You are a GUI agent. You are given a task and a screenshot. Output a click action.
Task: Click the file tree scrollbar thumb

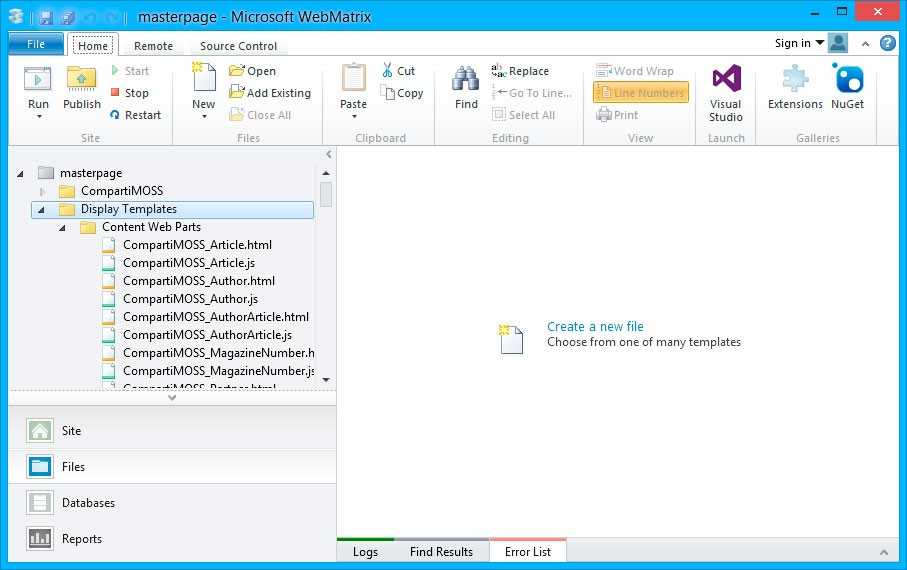click(326, 194)
